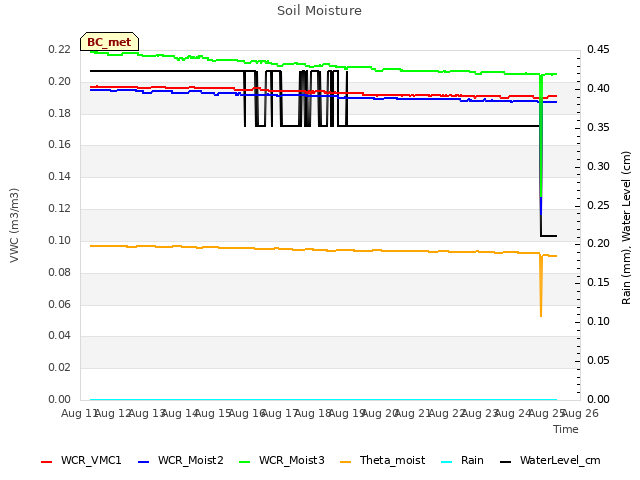Click the Rain (mm), Water Level (cm) axis label
Viewport: 640px width, 480px height.
coord(626,228)
